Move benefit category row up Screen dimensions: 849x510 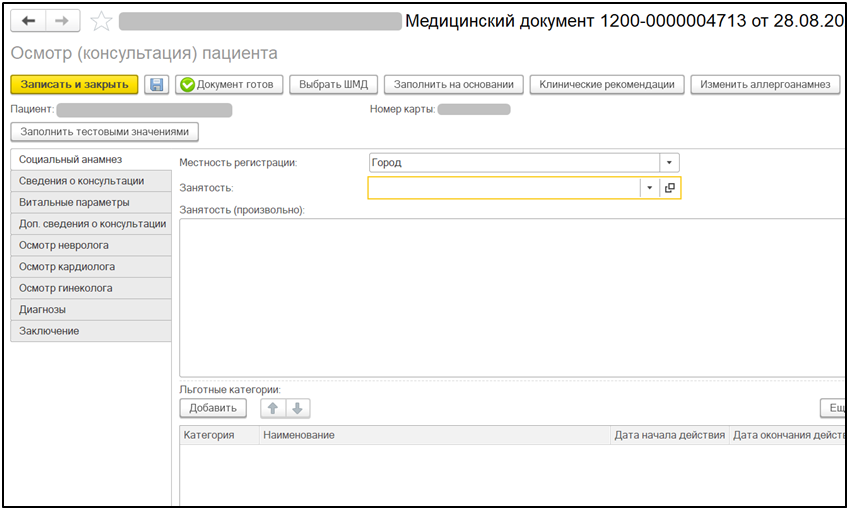272,408
